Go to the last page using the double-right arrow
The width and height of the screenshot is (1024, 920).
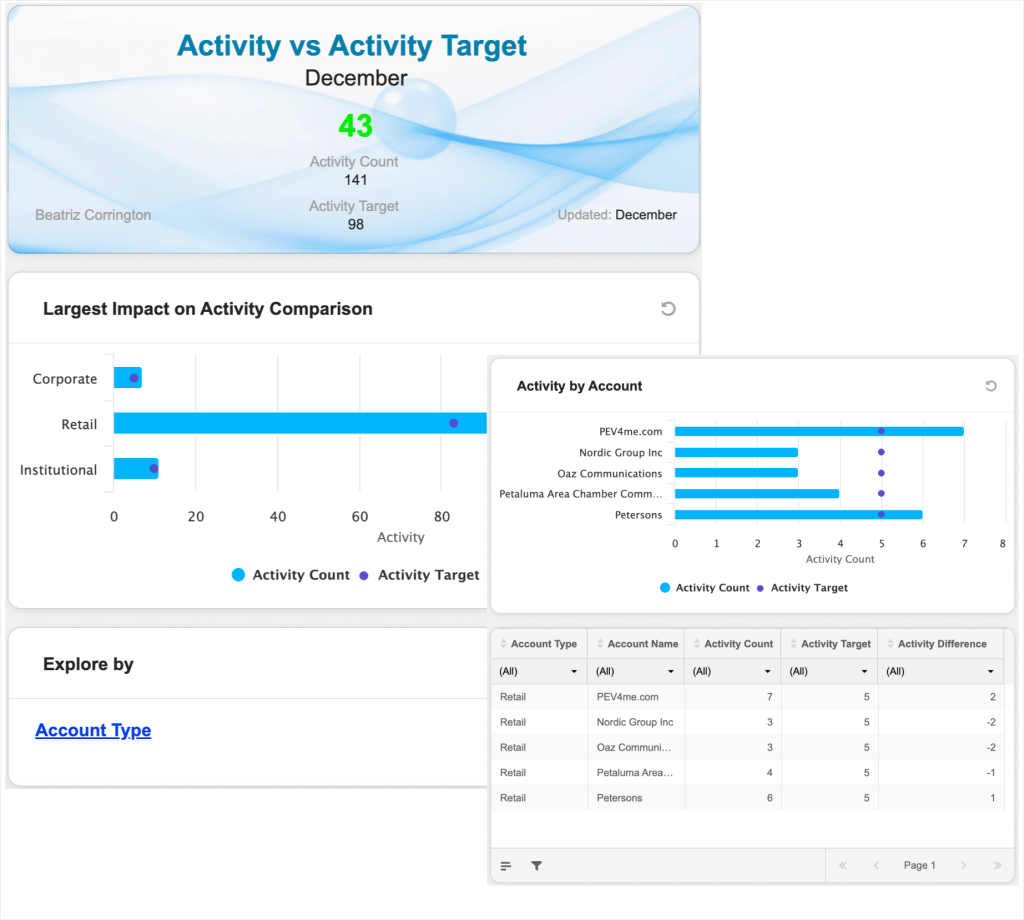coord(996,866)
